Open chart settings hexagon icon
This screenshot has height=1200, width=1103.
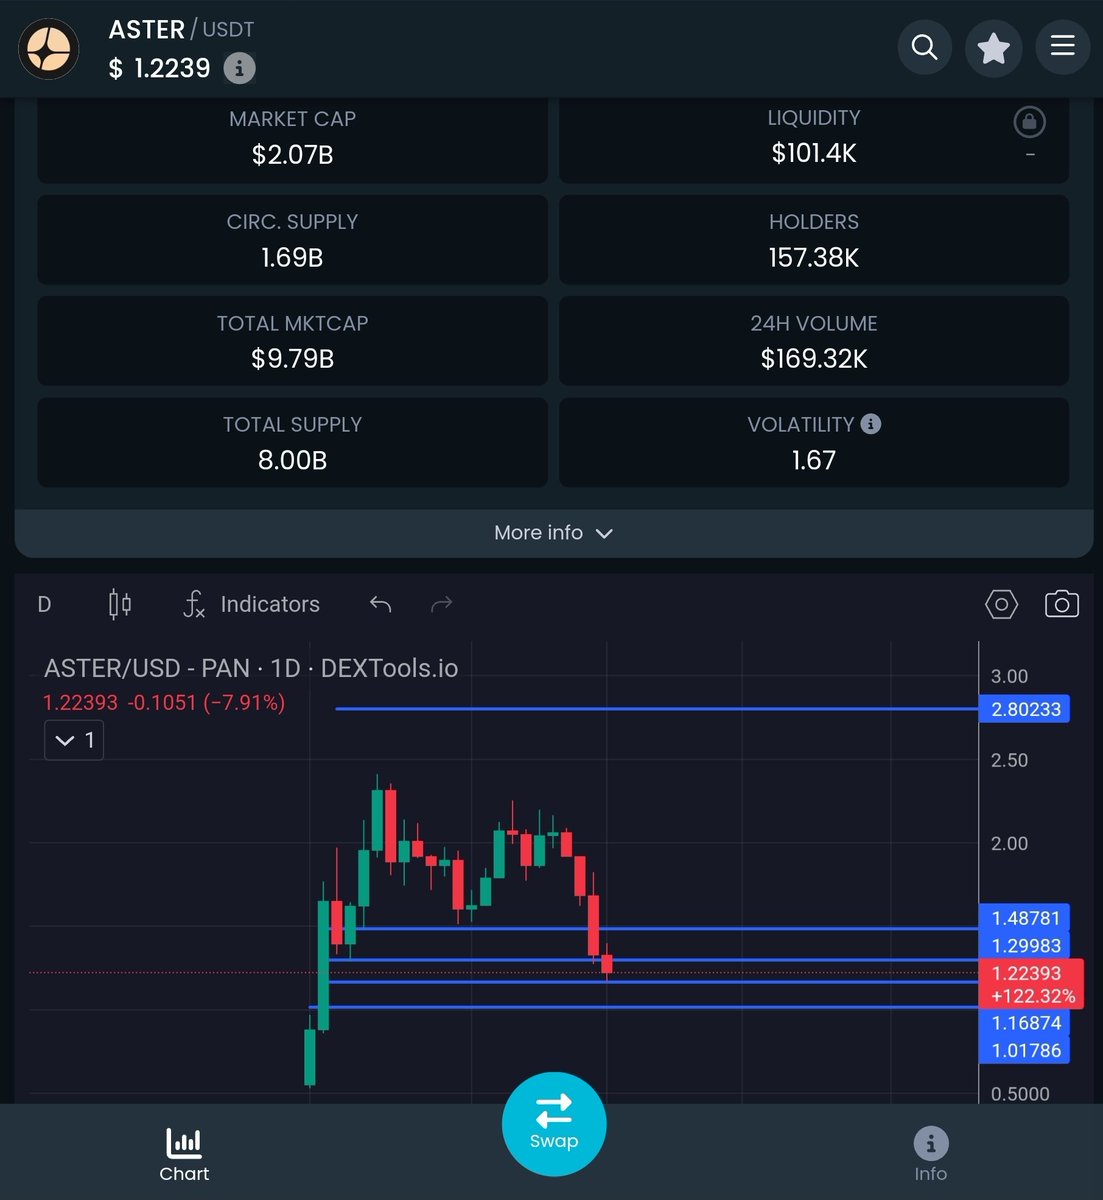[x=1001, y=604]
